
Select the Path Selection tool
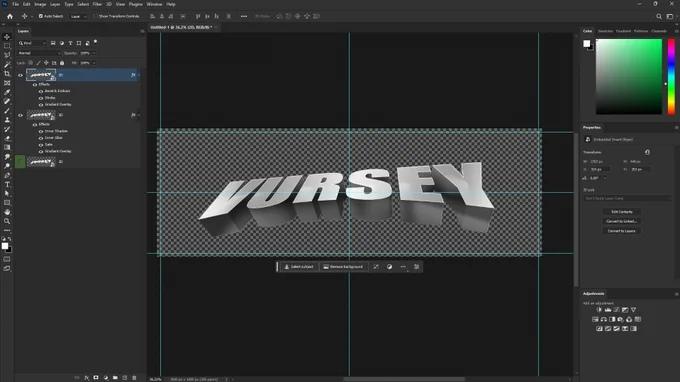pyautogui.click(x=7, y=194)
